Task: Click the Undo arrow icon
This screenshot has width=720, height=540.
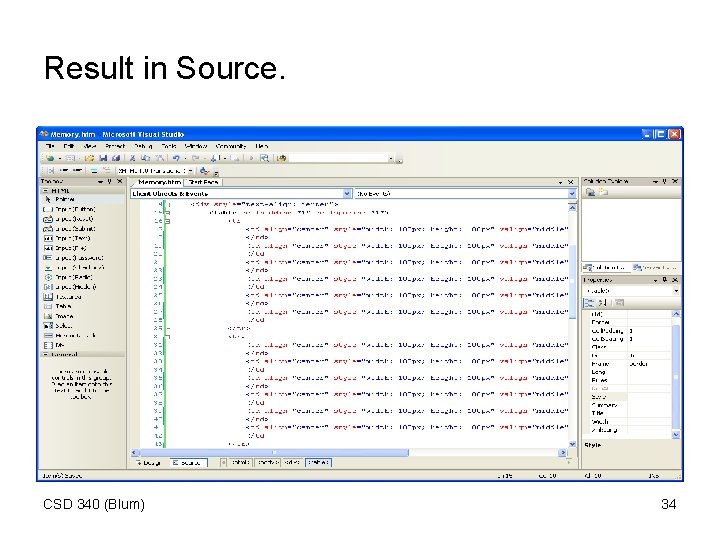Action: click(175, 158)
